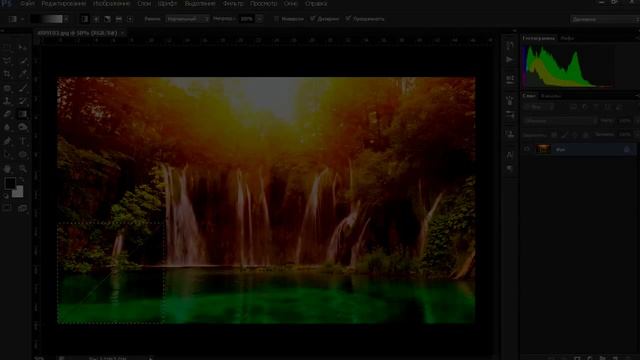Select the Hand tool
Image resolution: width=640 pixels, height=360 pixels.
7,169
